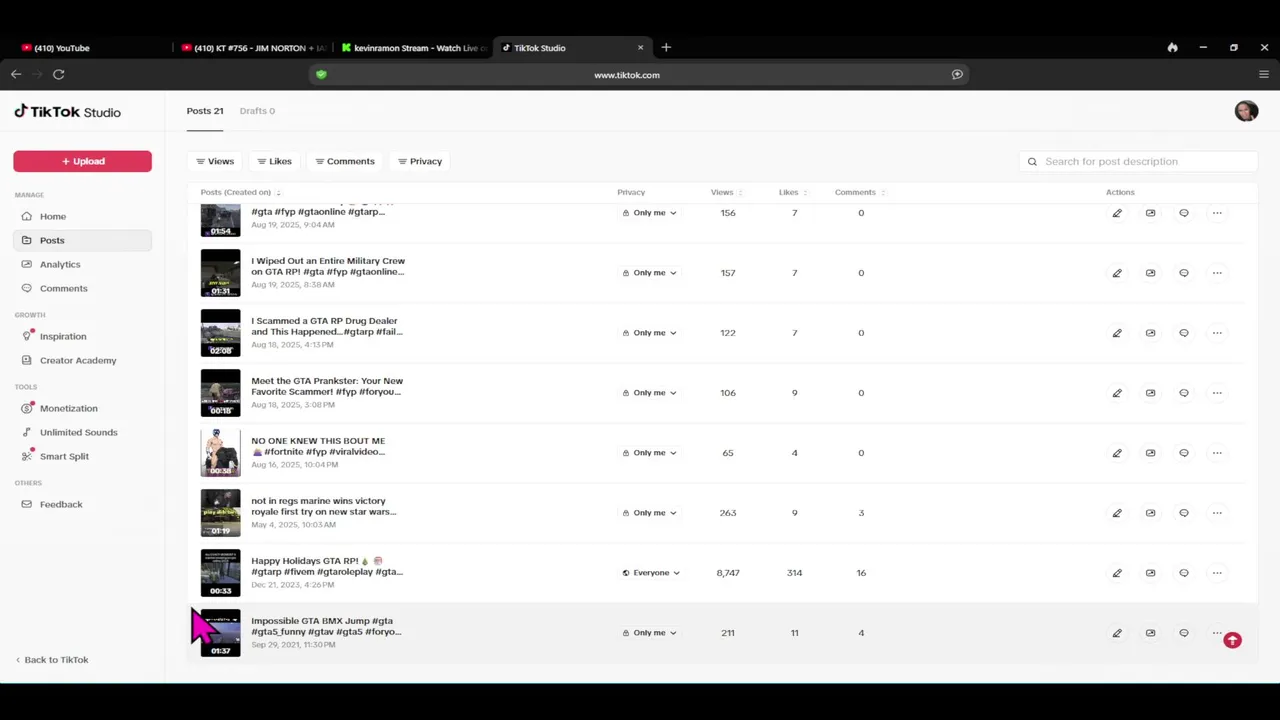Screen dimensions: 1280x720
Task: Open Unlimited Sounds in the sidebar
Action: pos(82,432)
